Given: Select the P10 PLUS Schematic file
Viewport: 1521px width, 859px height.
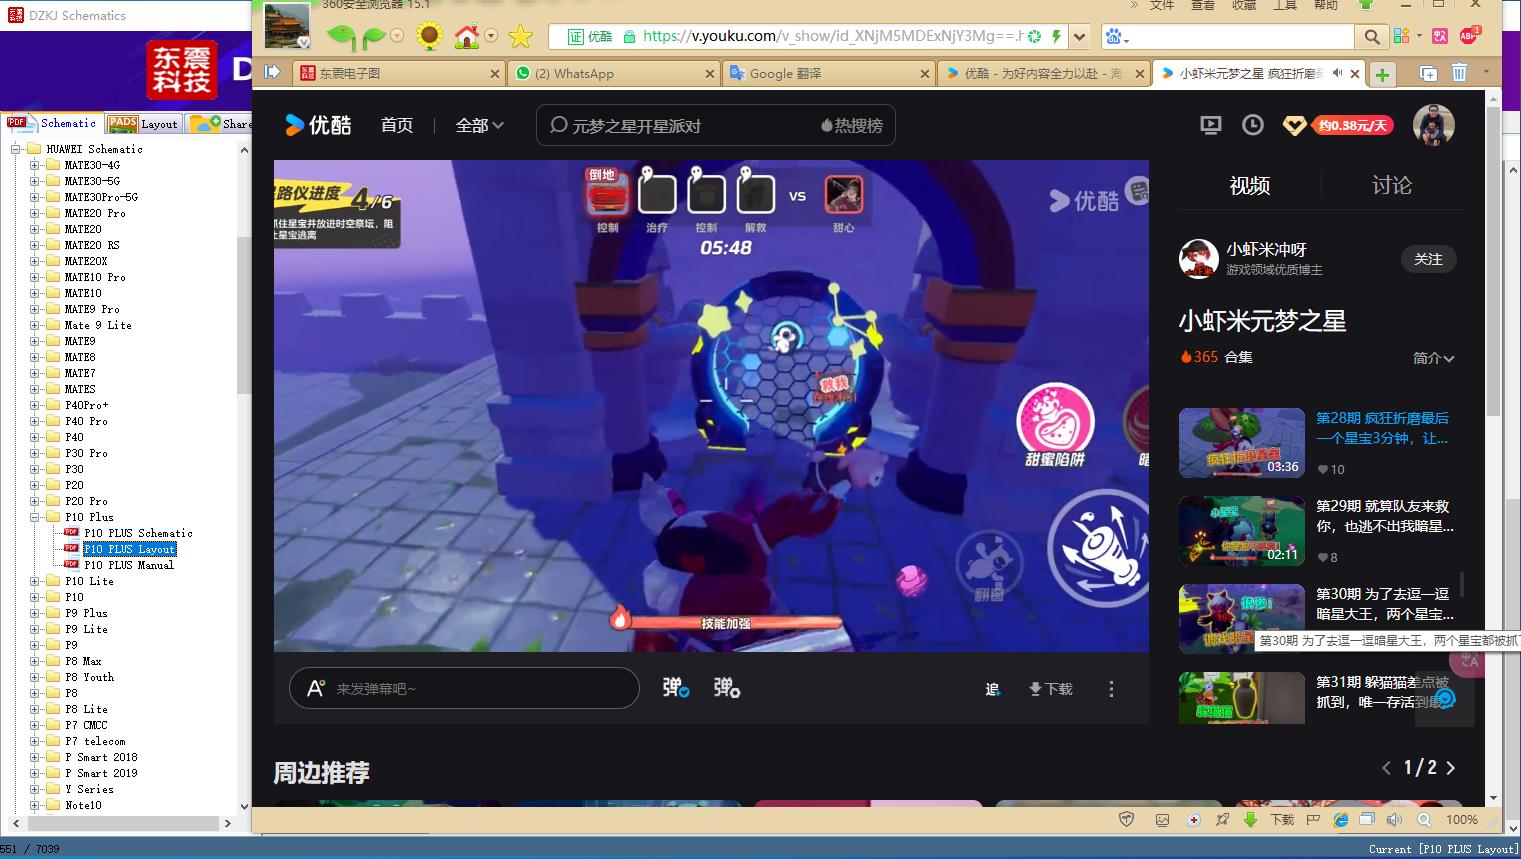Looking at the screenshot, I should point(138,533).
